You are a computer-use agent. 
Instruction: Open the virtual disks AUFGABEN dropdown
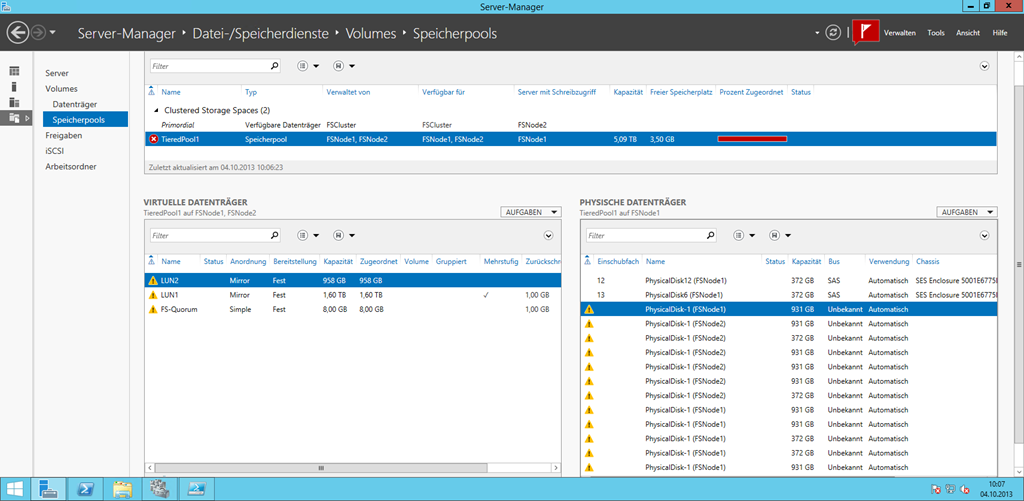[x=530, y=212]
